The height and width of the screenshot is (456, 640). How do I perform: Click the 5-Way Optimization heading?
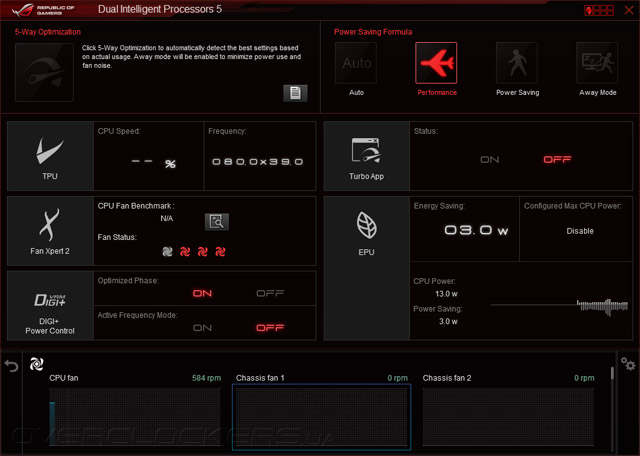pos(48,32)
